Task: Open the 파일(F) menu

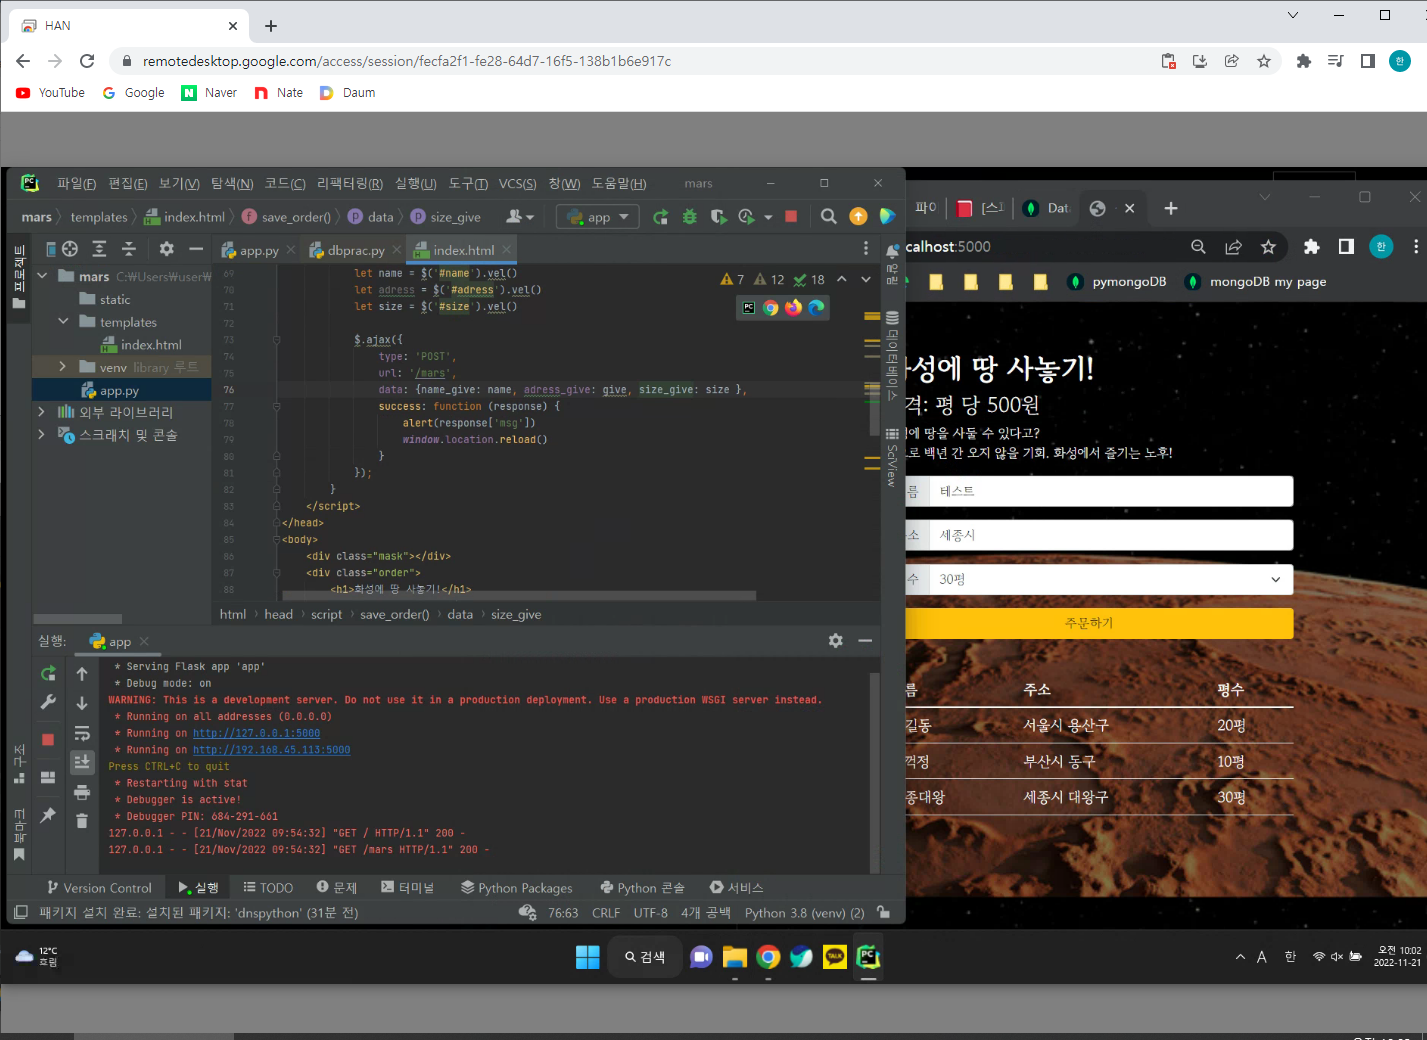Action: (76, 184)
